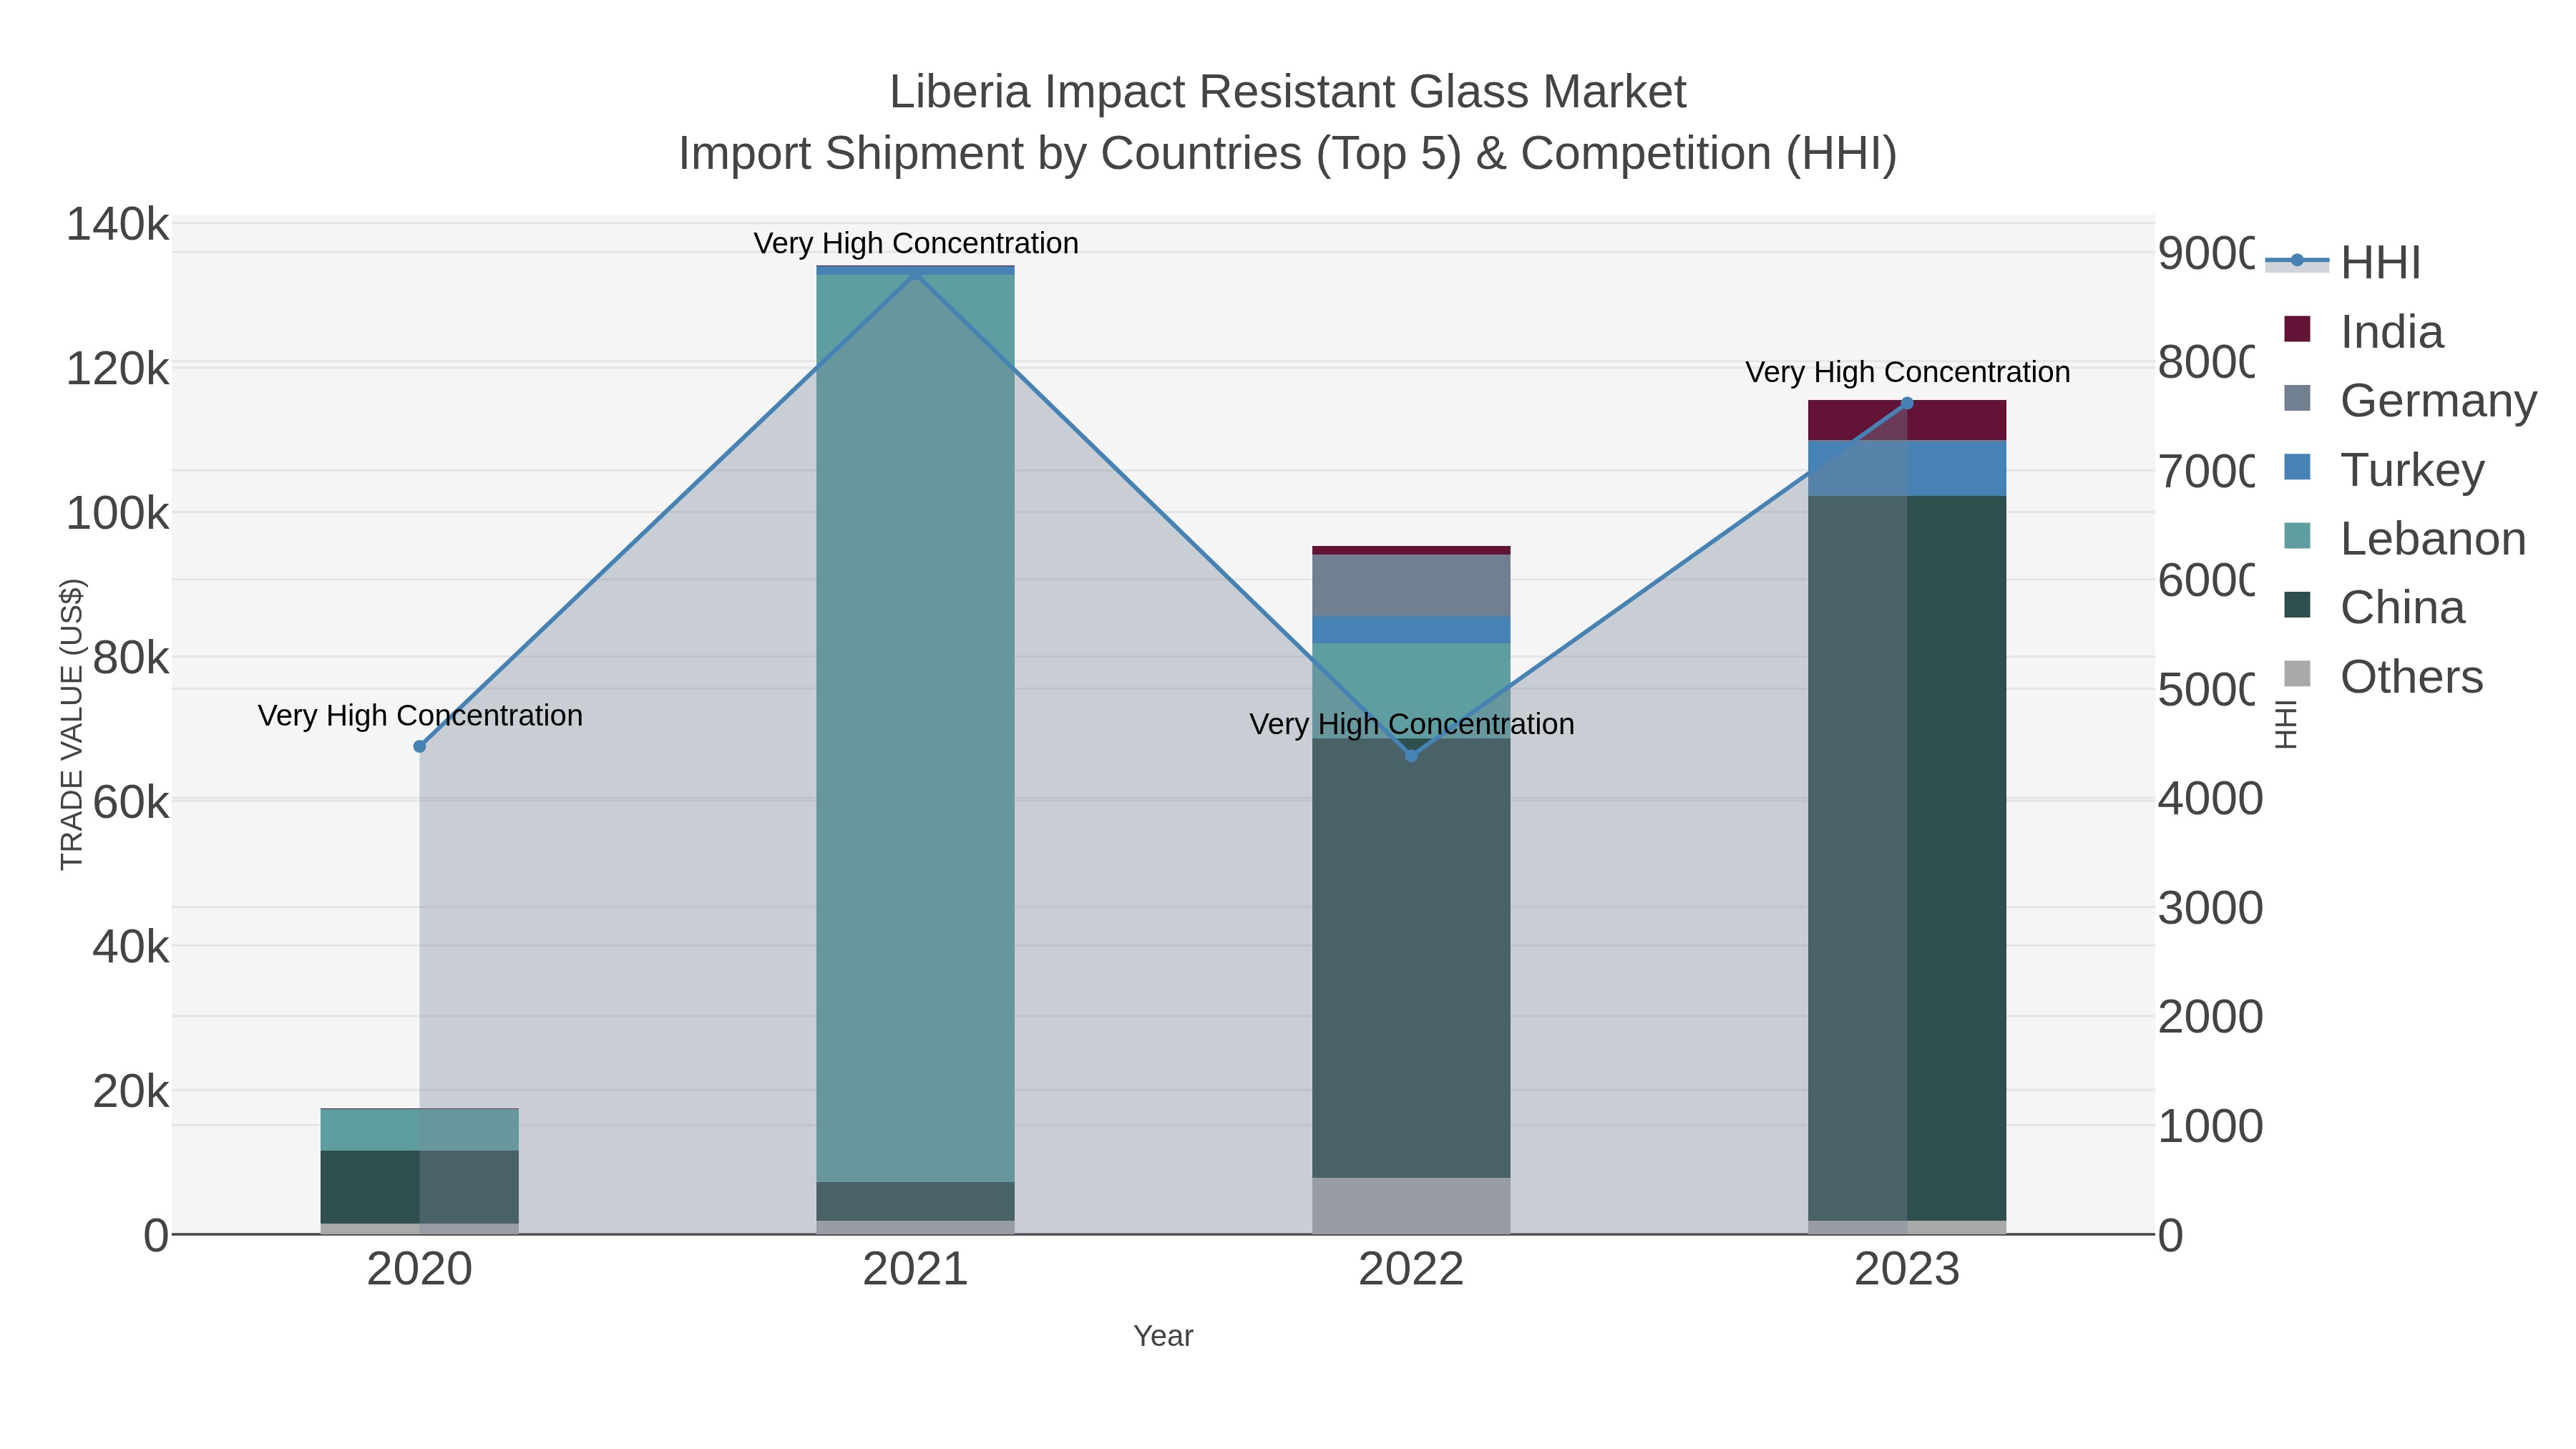Click the China segment of the 2023 bar
Screen dimensions: 2576x1449
click(1907, 858)
